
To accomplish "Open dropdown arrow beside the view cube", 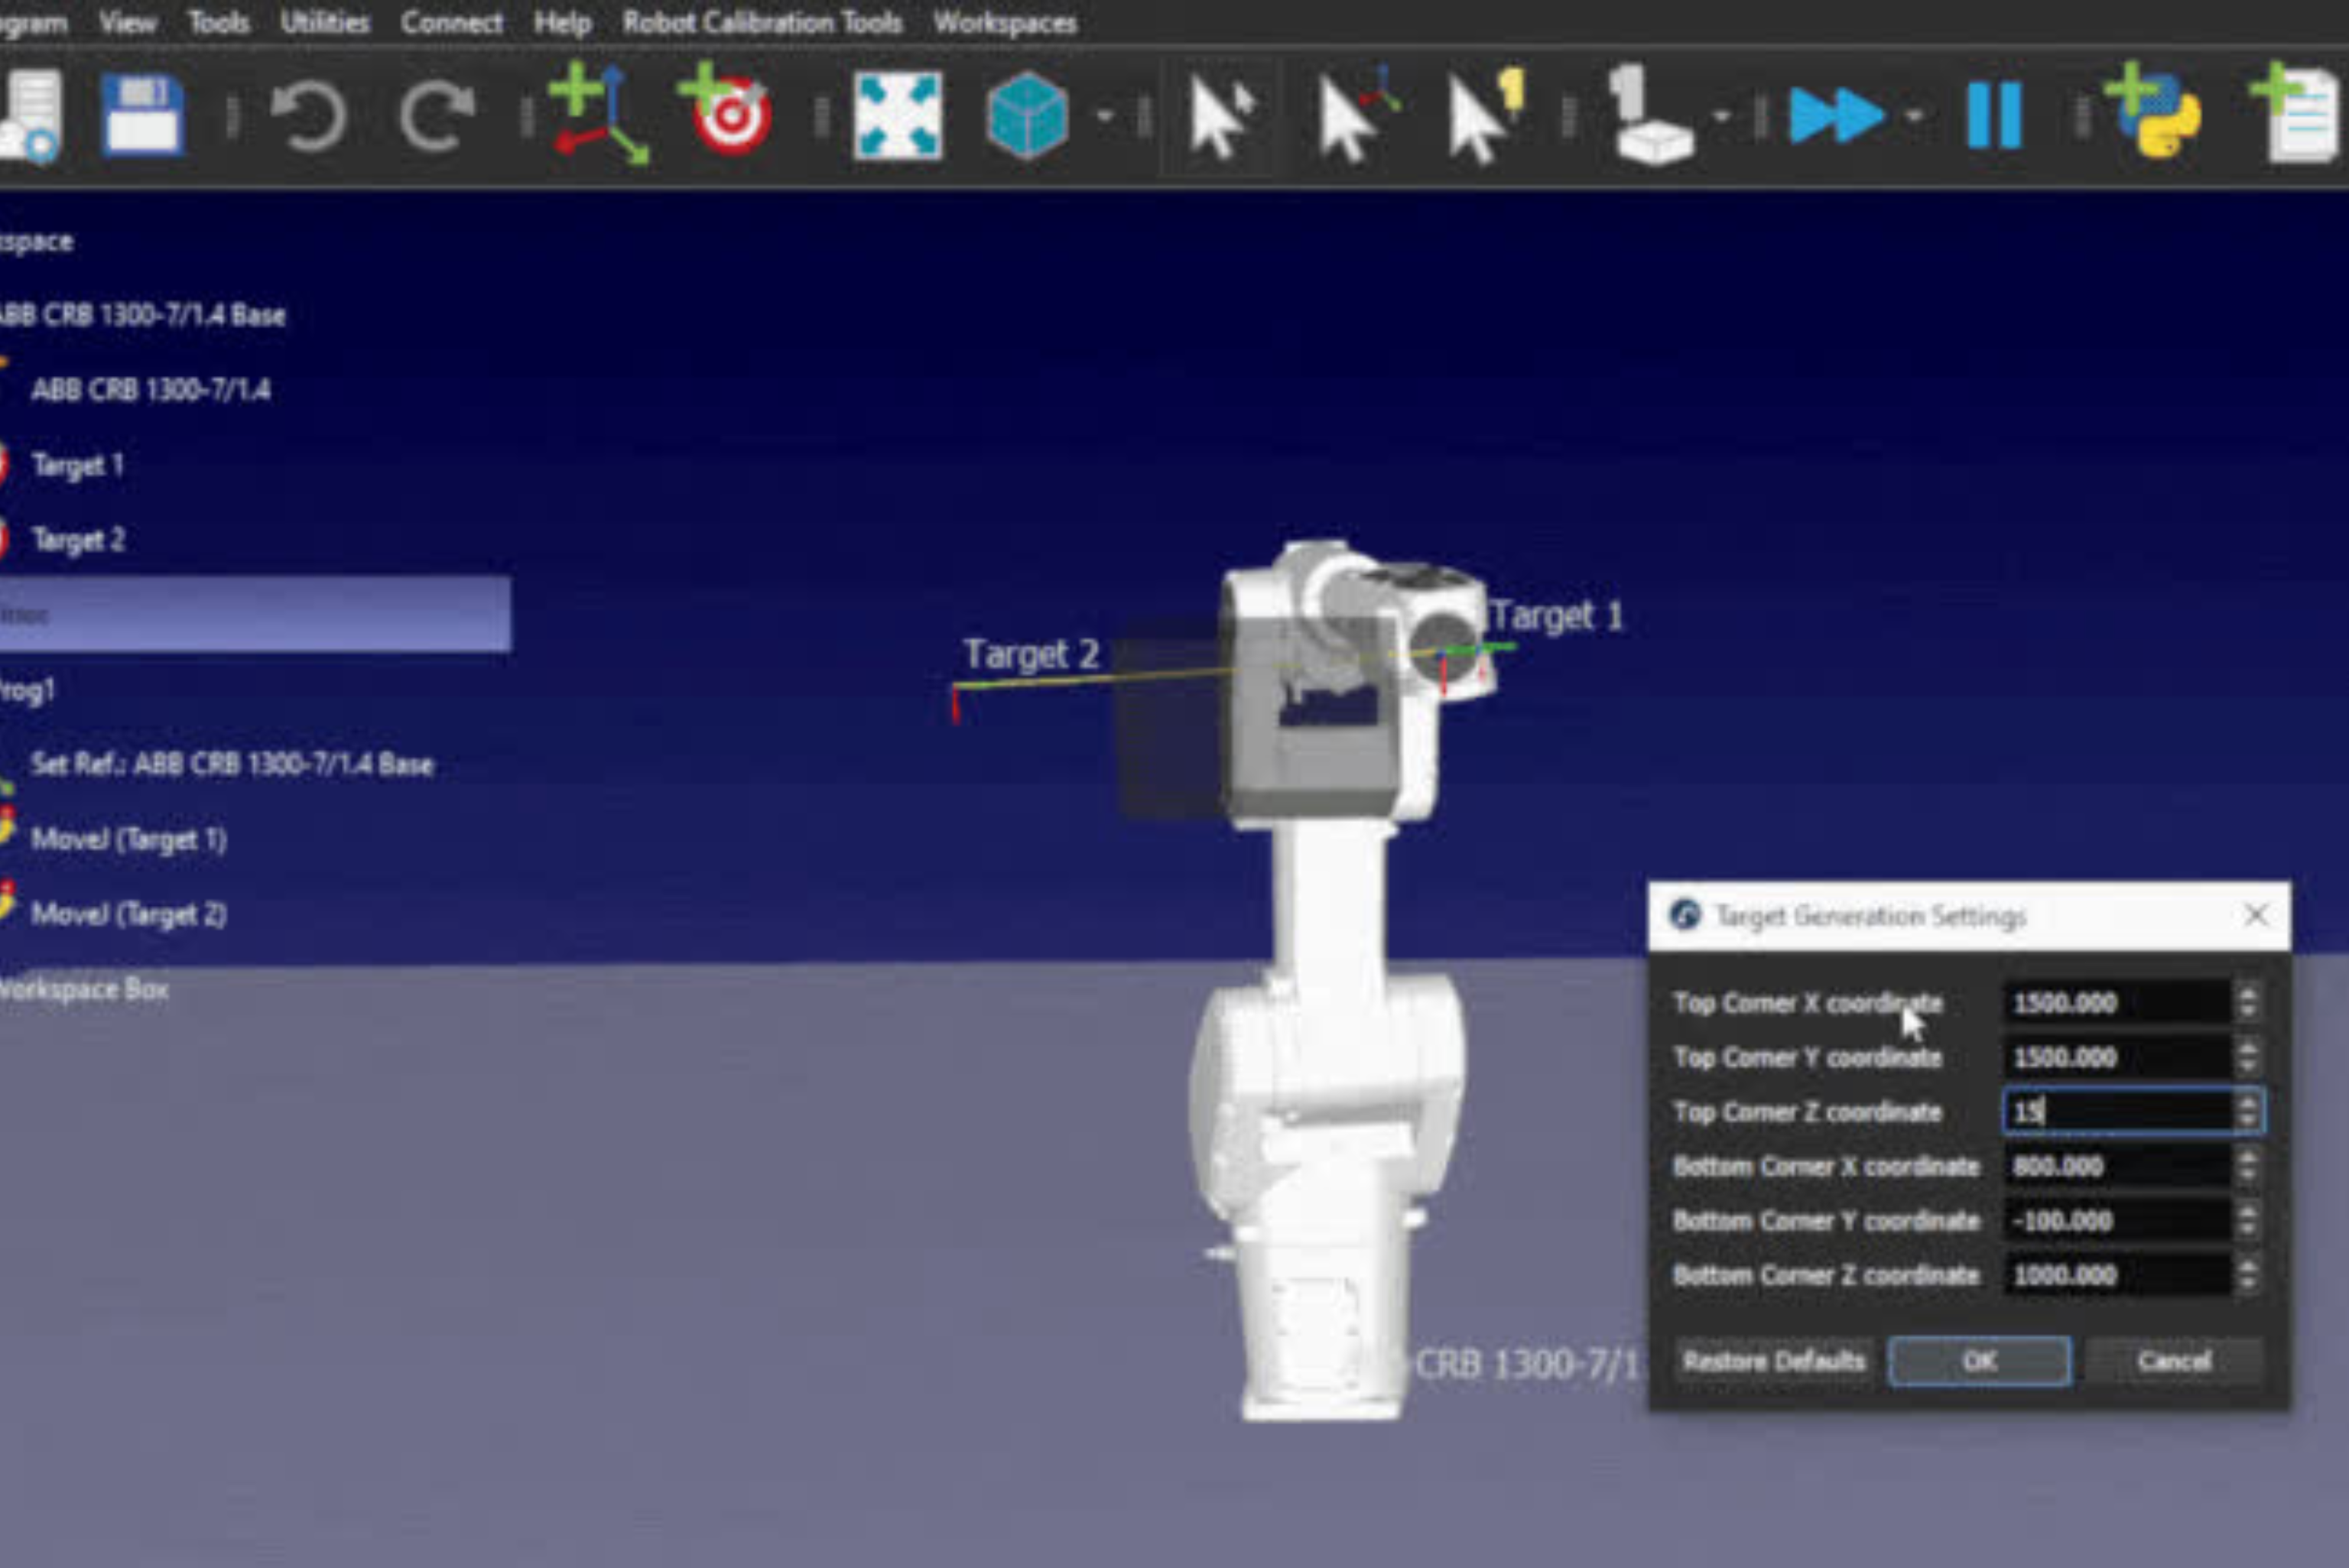I will pyautogui.click(x=1105, y=116).
